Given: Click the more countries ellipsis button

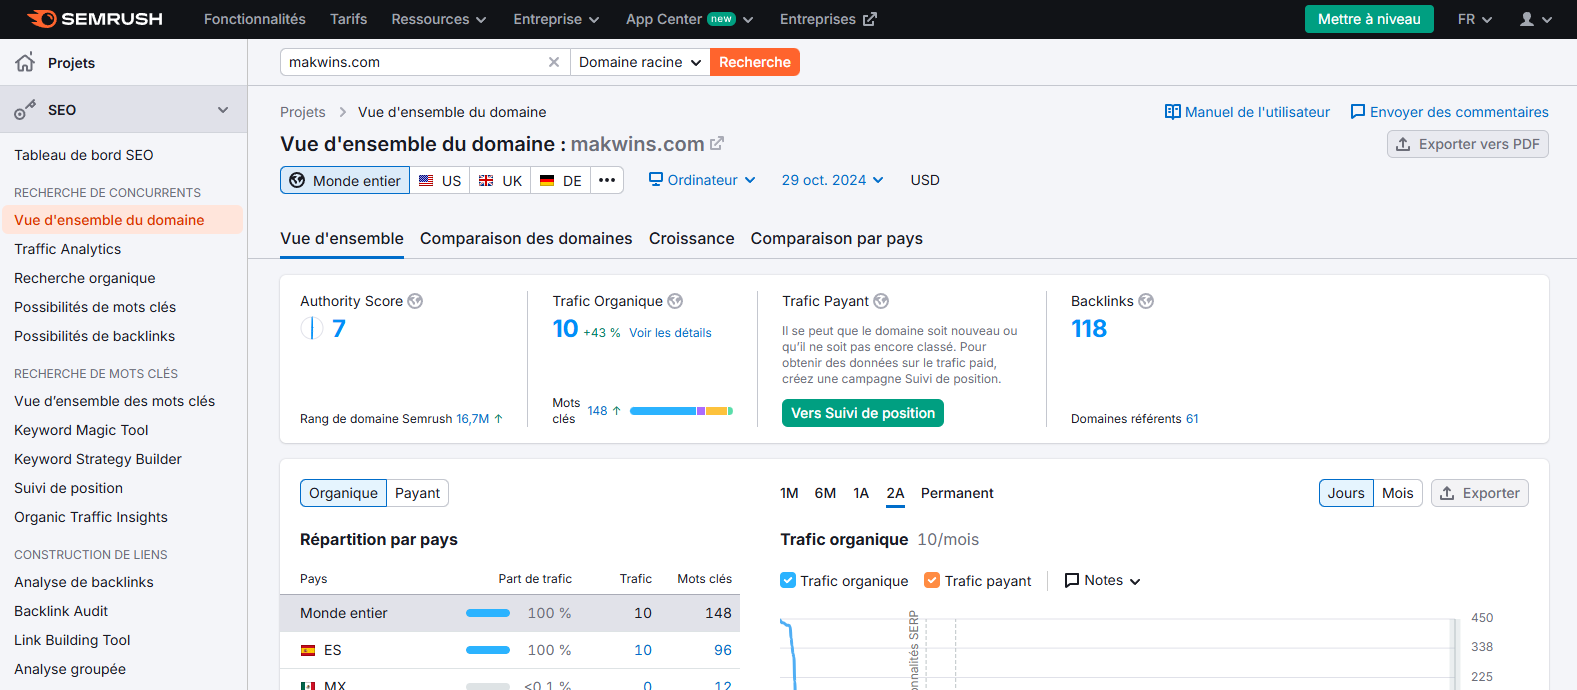Looking at the screenshot, I should click(x=607, y=180).
